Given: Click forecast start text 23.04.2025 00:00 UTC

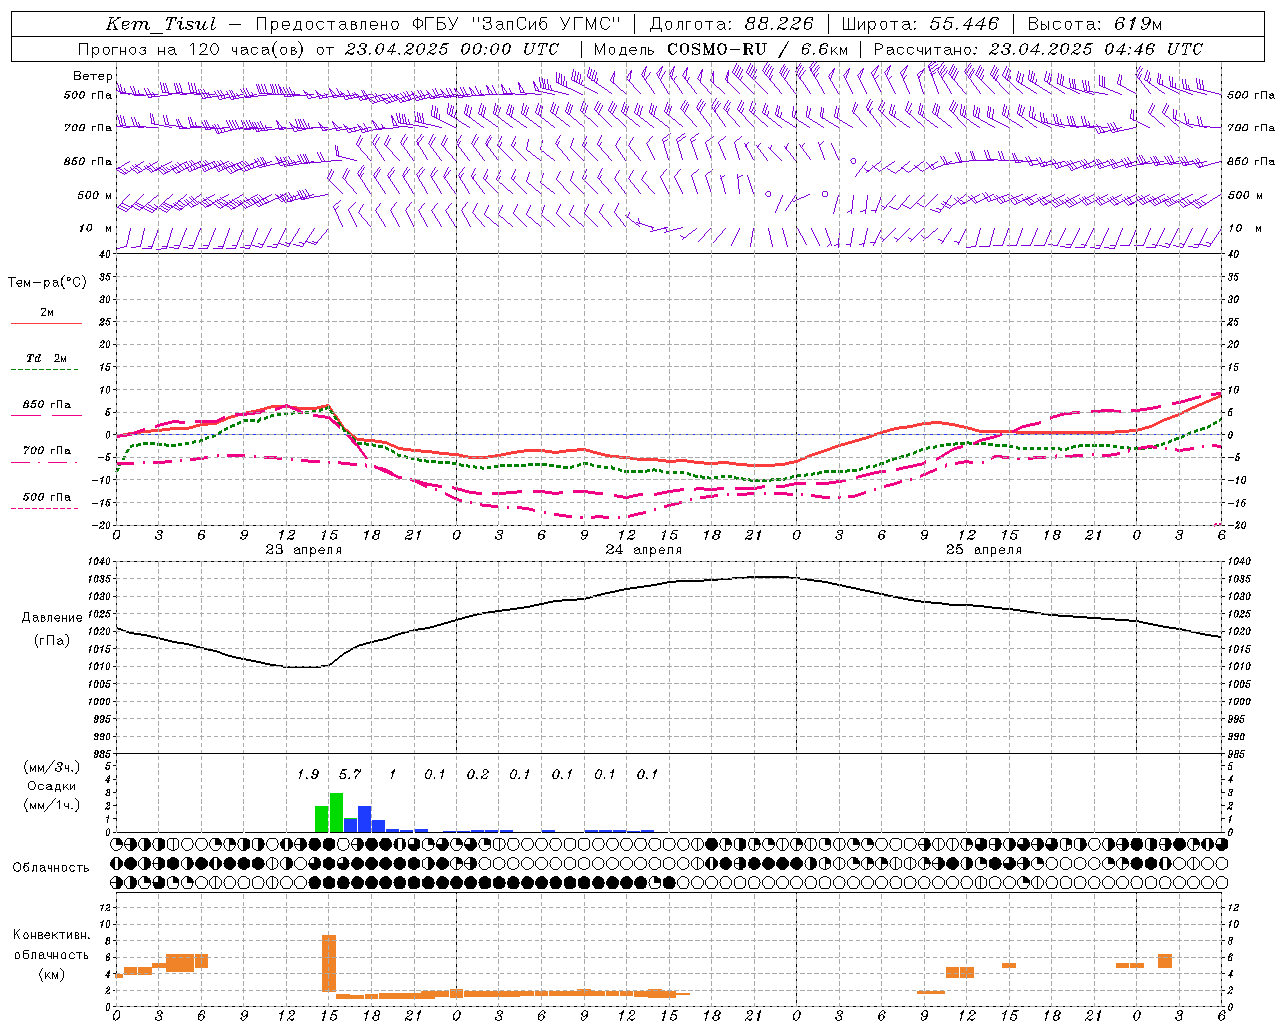Looking at the screenshot, I should click(x=451, y=49).
